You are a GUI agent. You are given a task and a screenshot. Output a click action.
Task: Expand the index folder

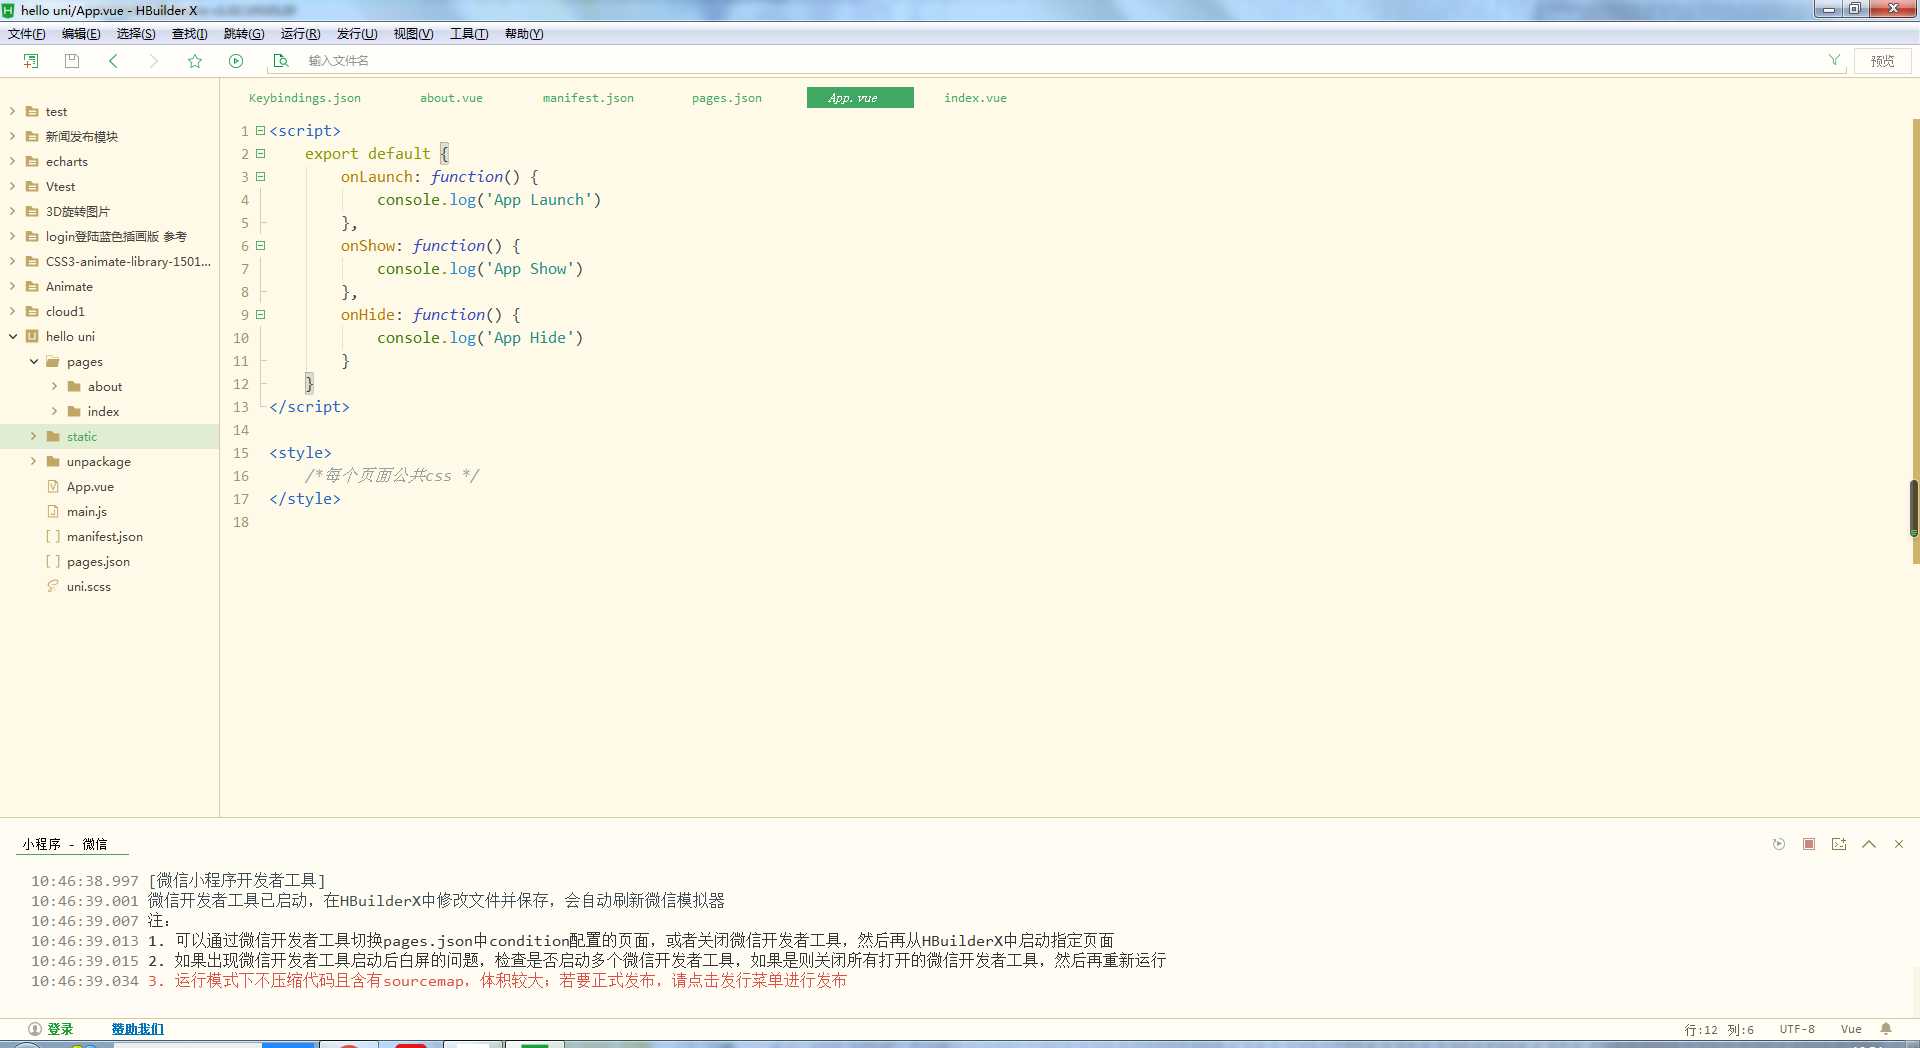point(54,412)
